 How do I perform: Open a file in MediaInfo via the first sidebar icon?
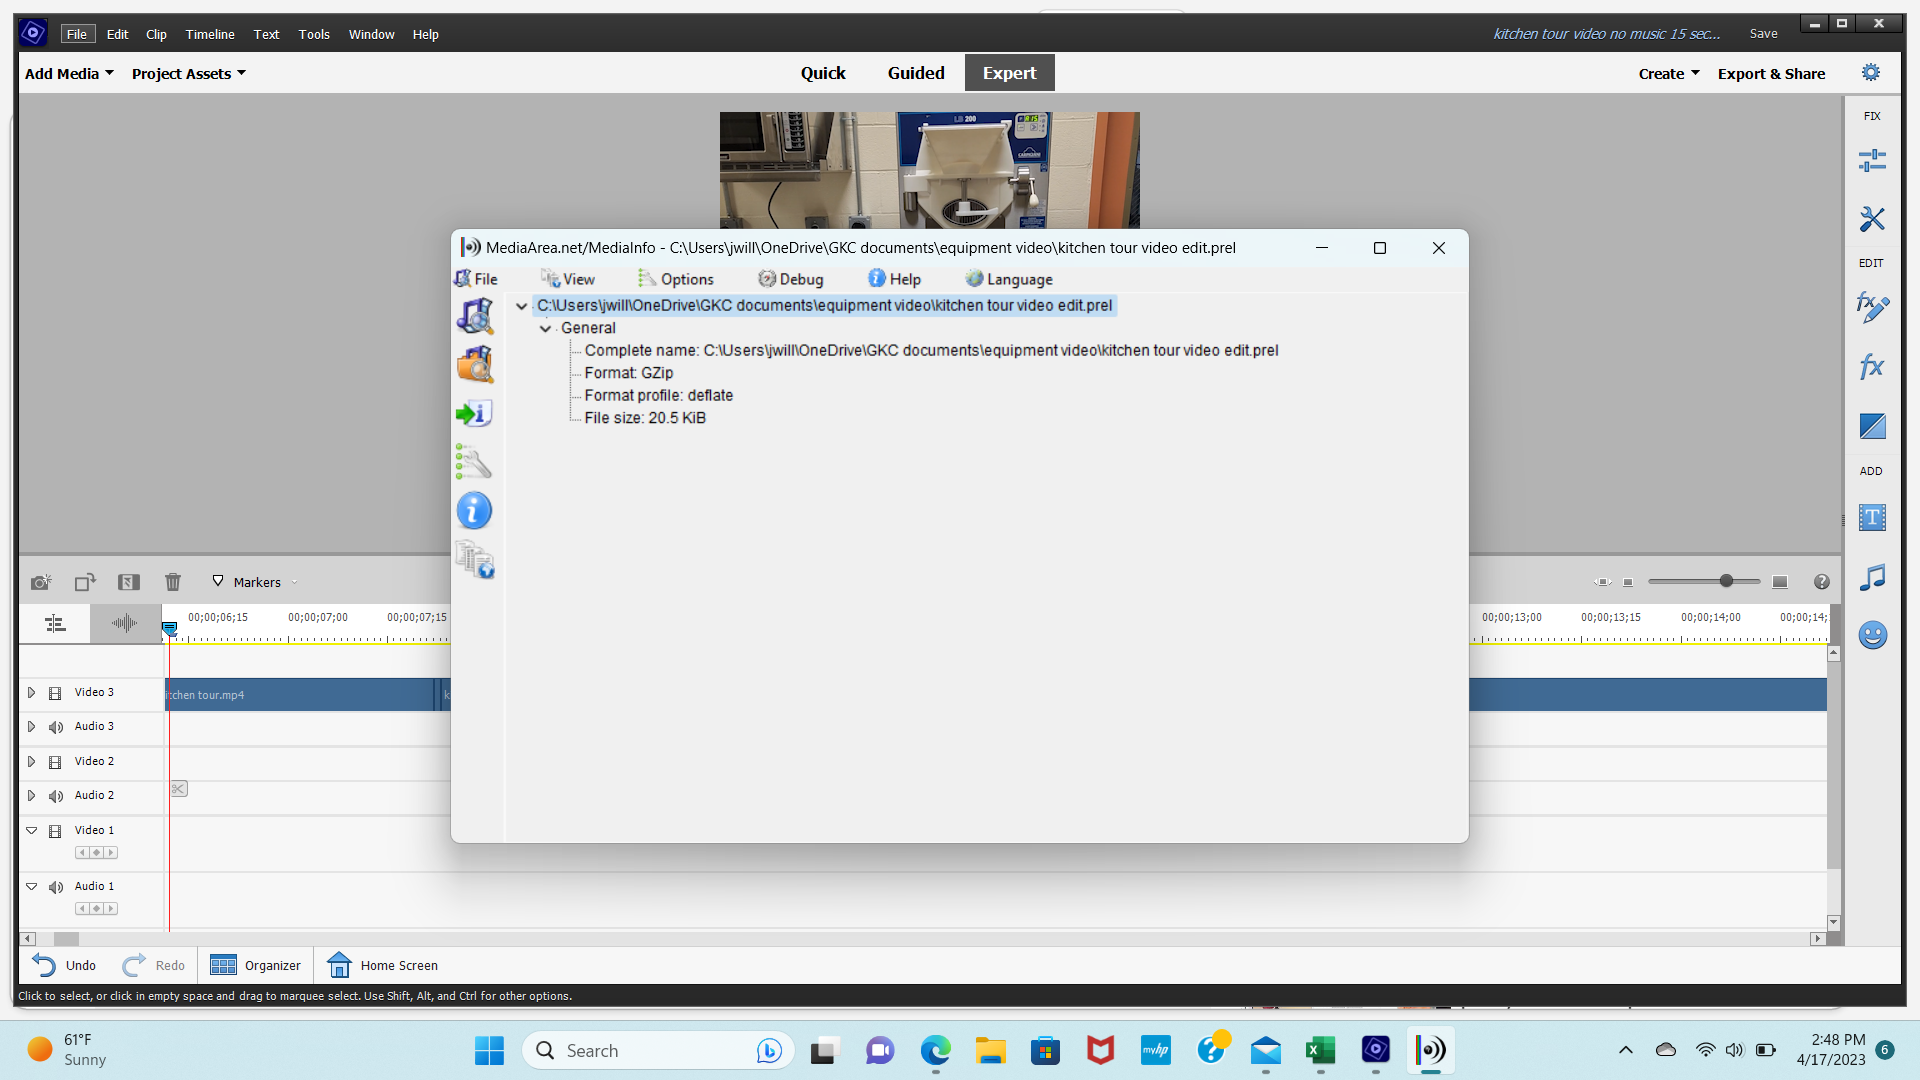(474, 316)
